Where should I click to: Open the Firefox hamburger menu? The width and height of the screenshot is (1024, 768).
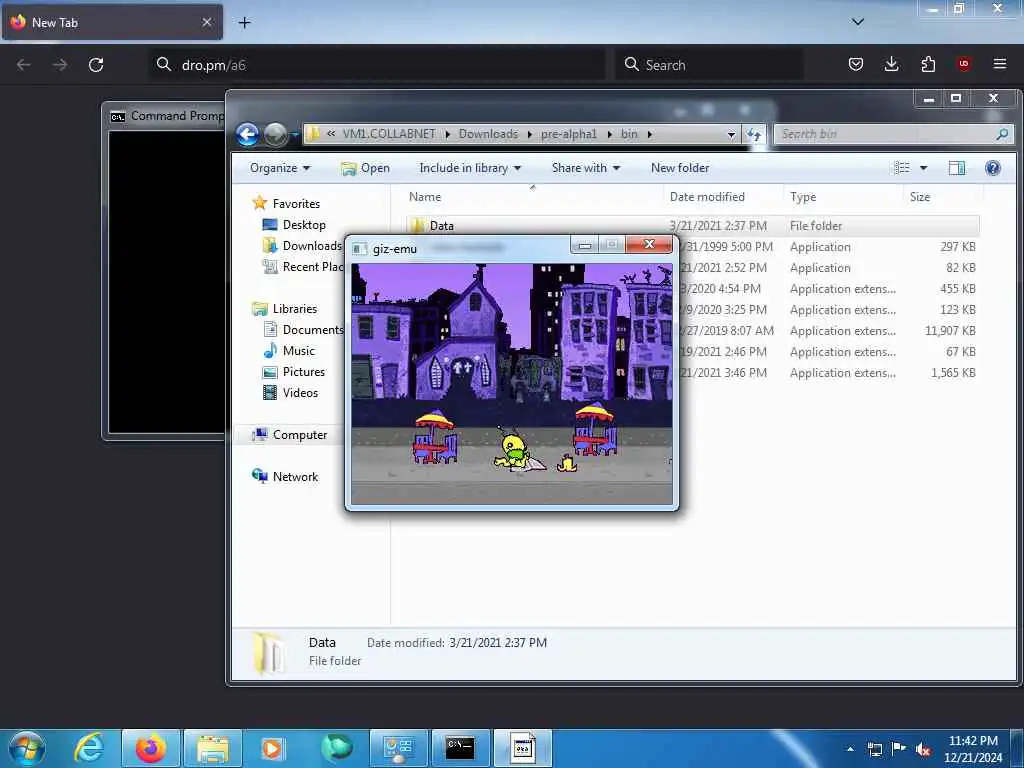tap(999, 64)
